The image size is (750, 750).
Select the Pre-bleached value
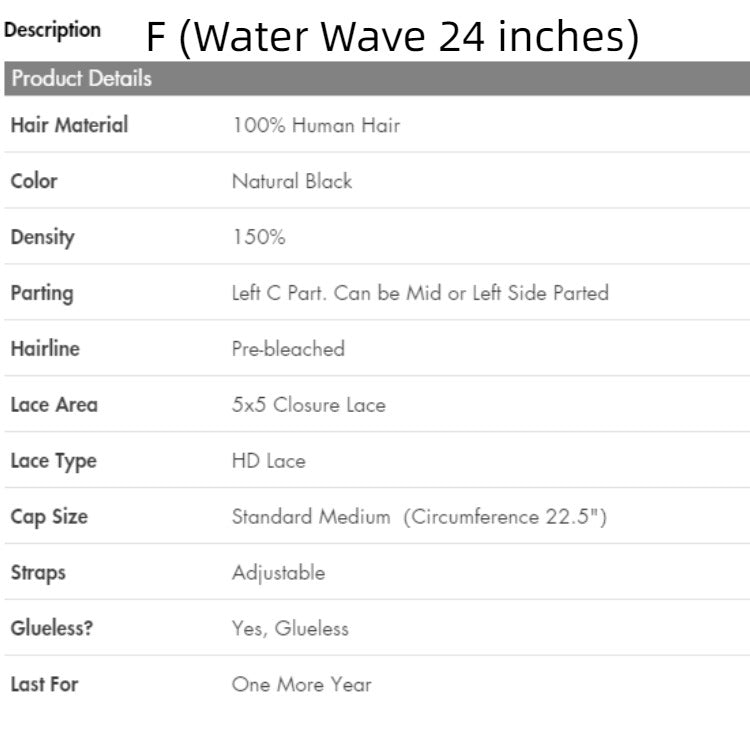click(288, 349)
